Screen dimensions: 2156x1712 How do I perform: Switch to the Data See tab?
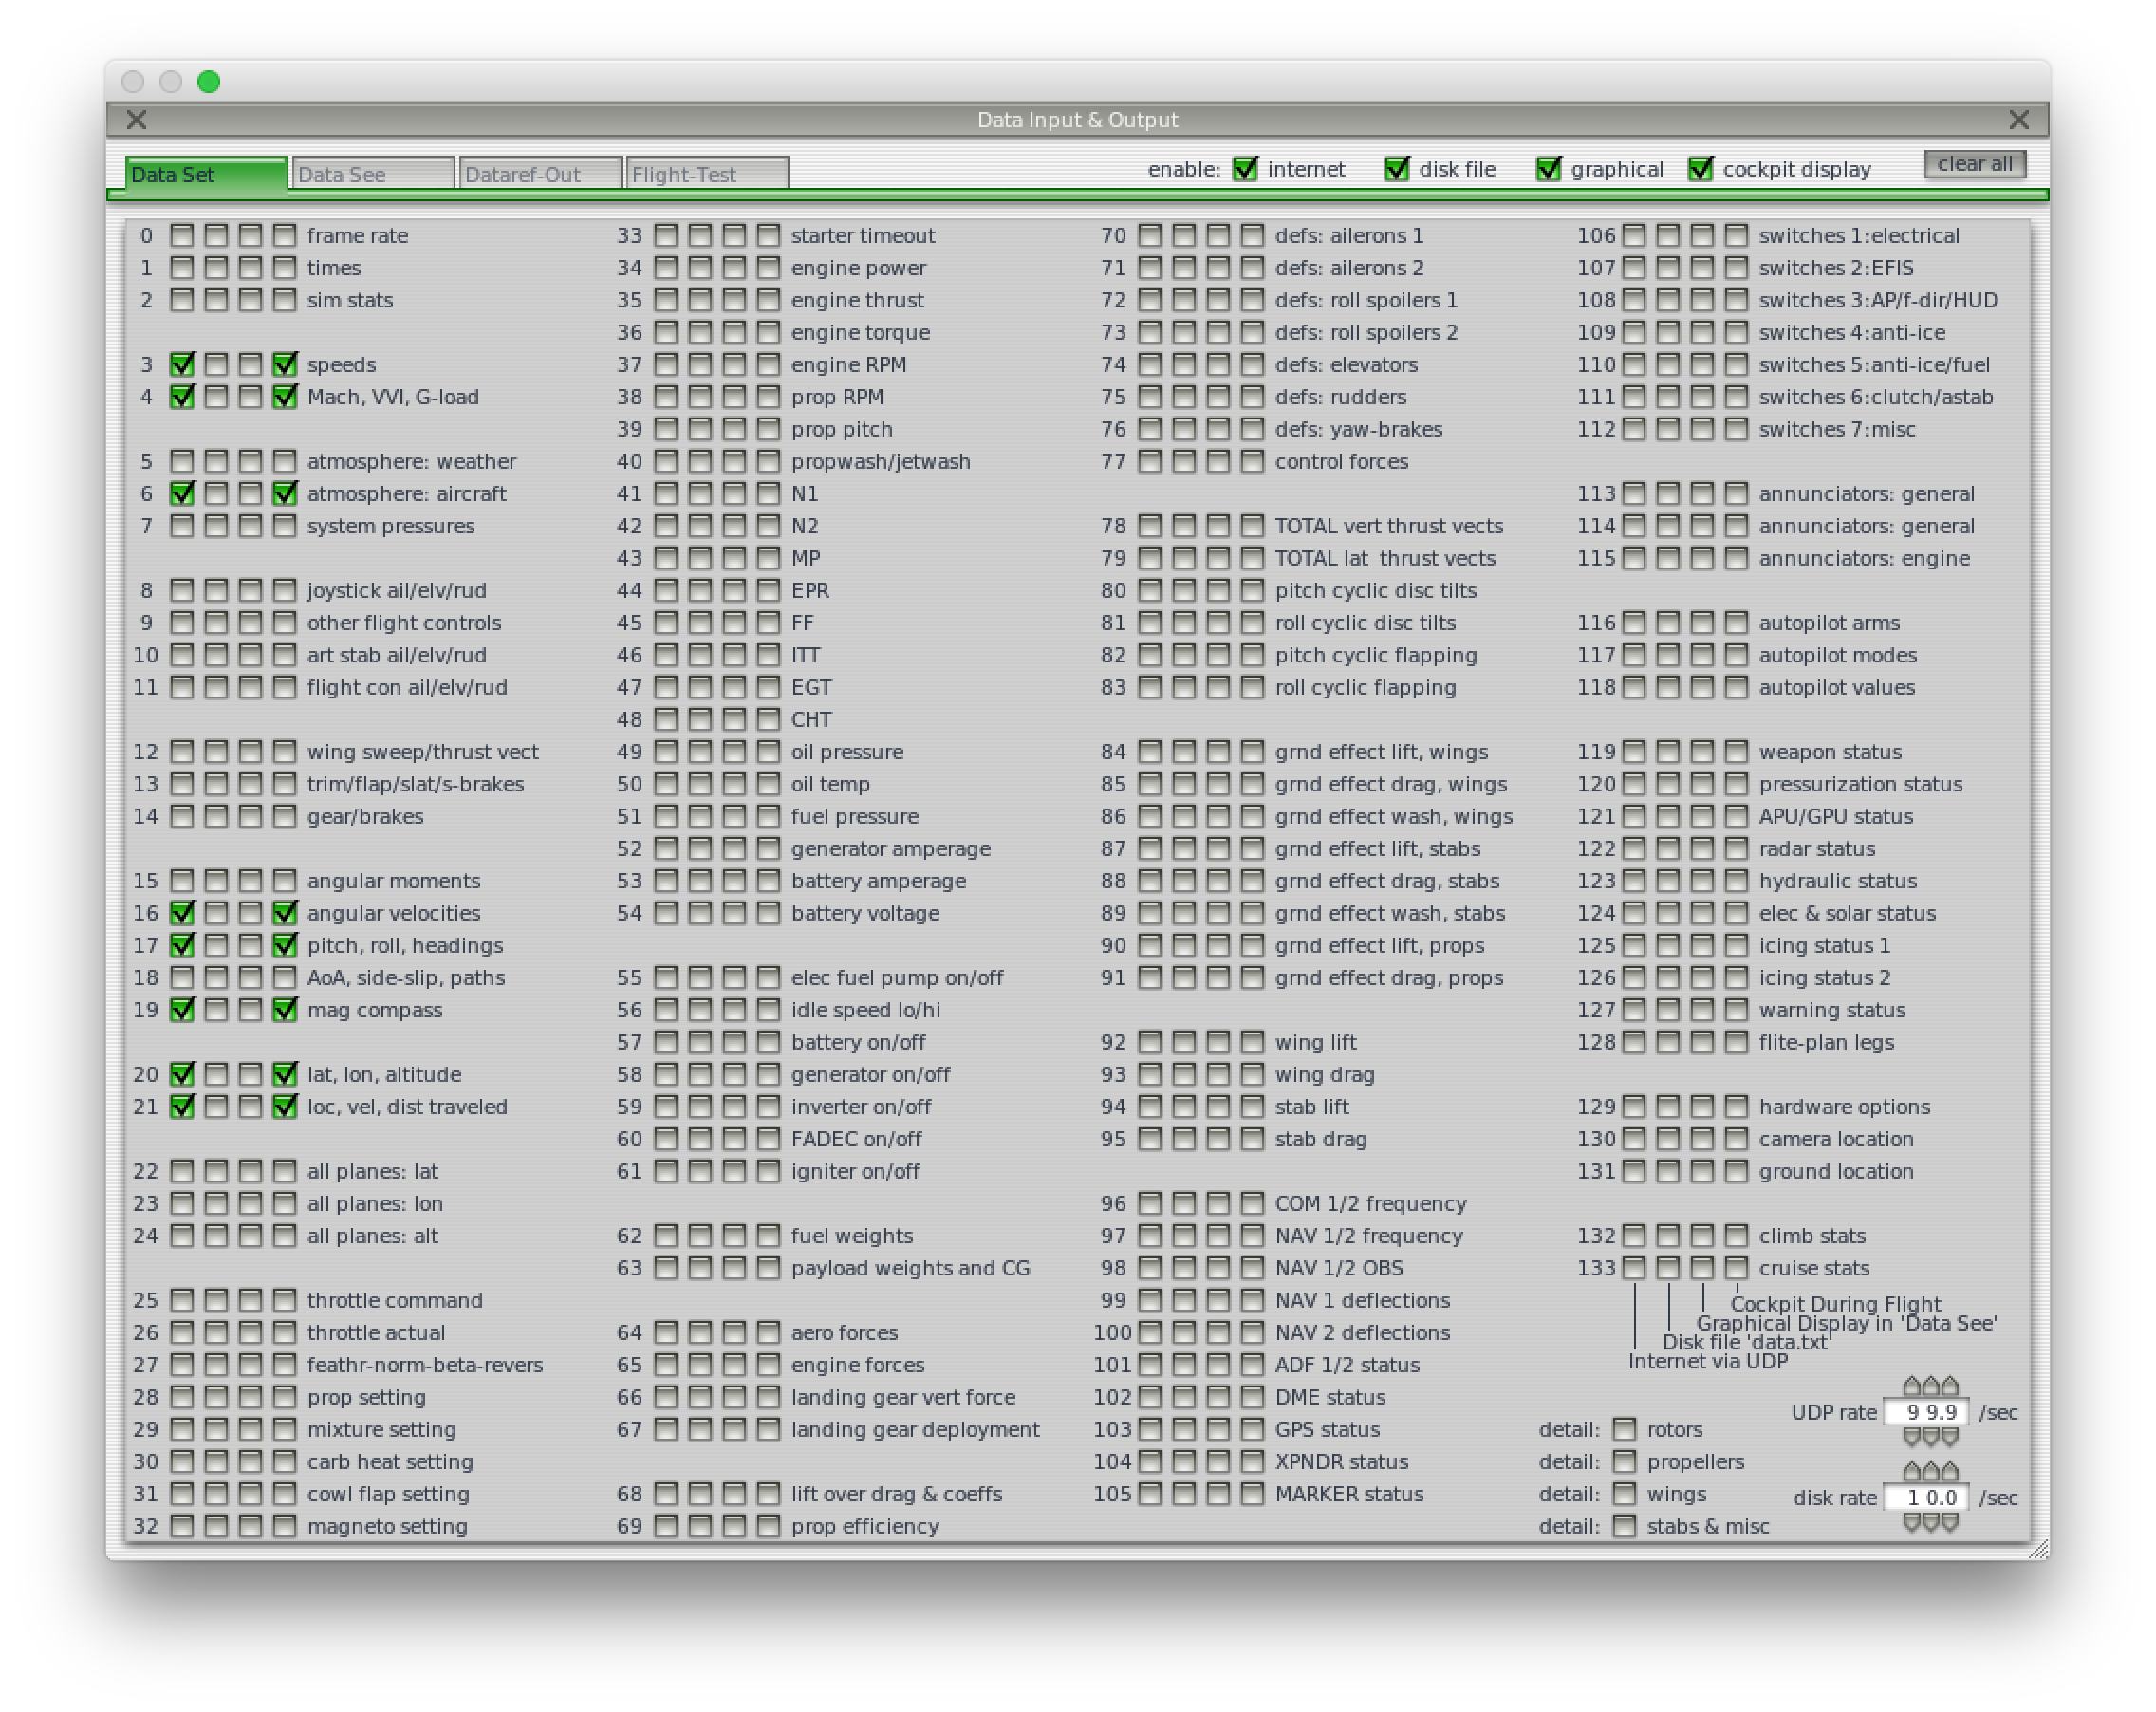373,174
